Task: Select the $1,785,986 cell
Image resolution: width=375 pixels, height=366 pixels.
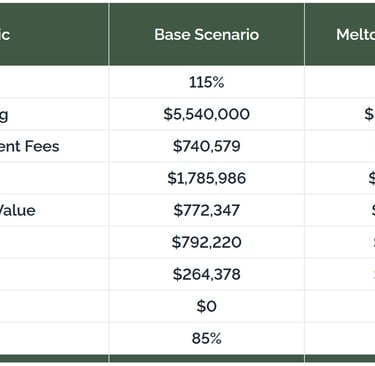Action: (207, 178)
